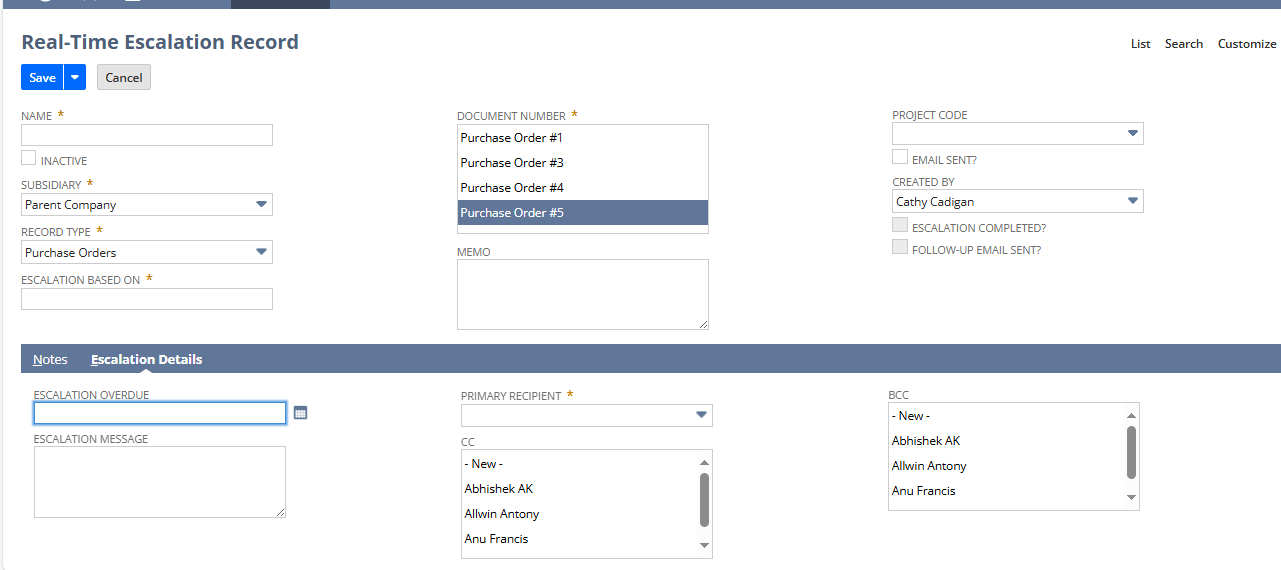
Task: Open the Record Type dropdown
Action: [x=261, y=252]
